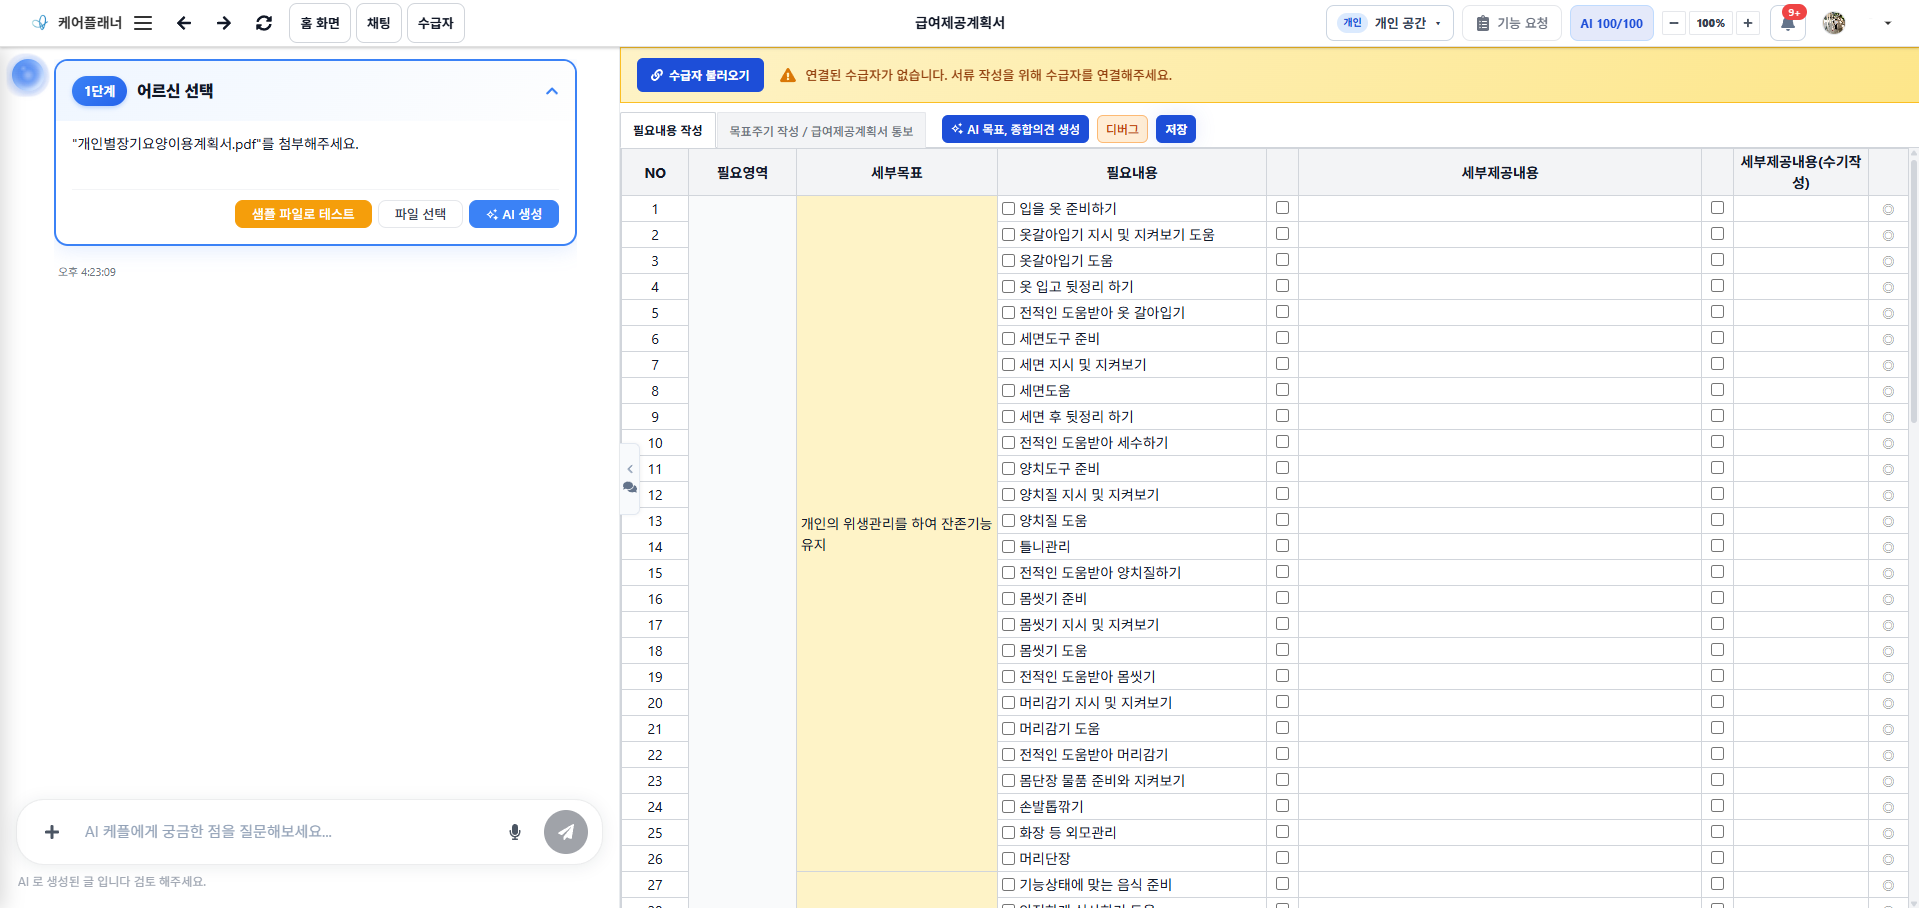Click the microphone icon in chat input
Screen dimensions: 1919x908
point(515,832)
